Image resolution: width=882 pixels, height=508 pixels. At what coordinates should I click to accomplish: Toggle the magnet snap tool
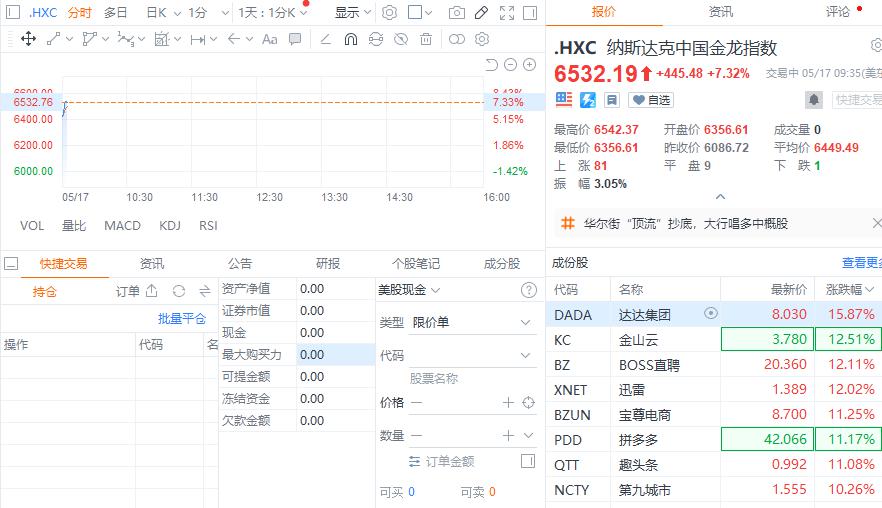tap(350, 39)
